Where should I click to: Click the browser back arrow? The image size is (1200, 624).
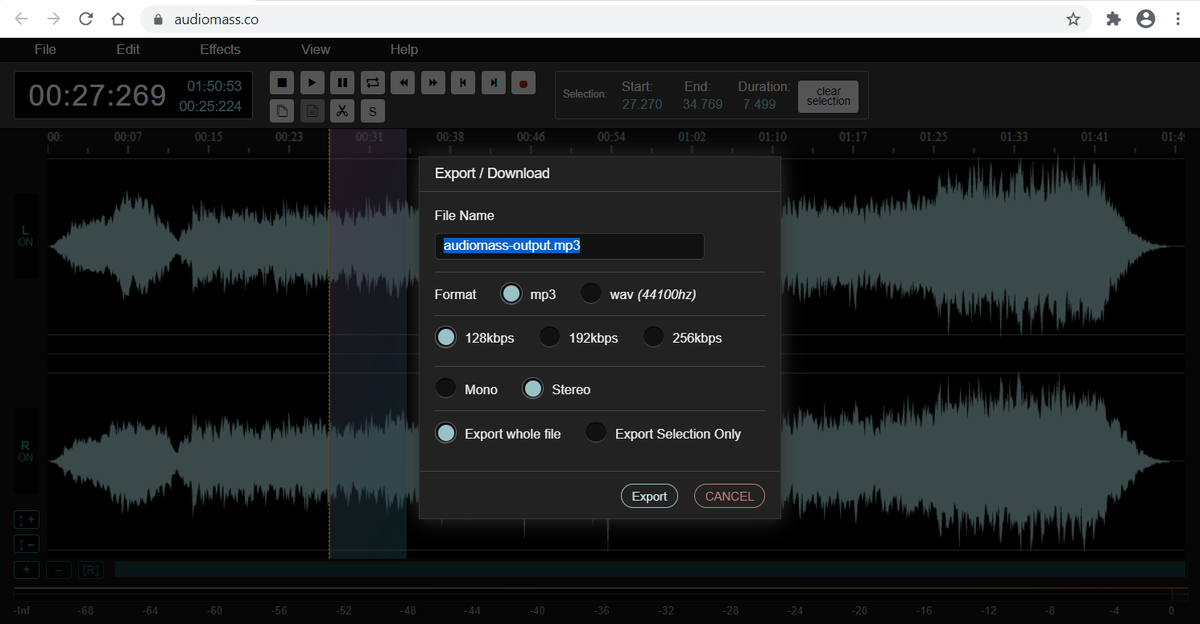(x=21, y=19)
